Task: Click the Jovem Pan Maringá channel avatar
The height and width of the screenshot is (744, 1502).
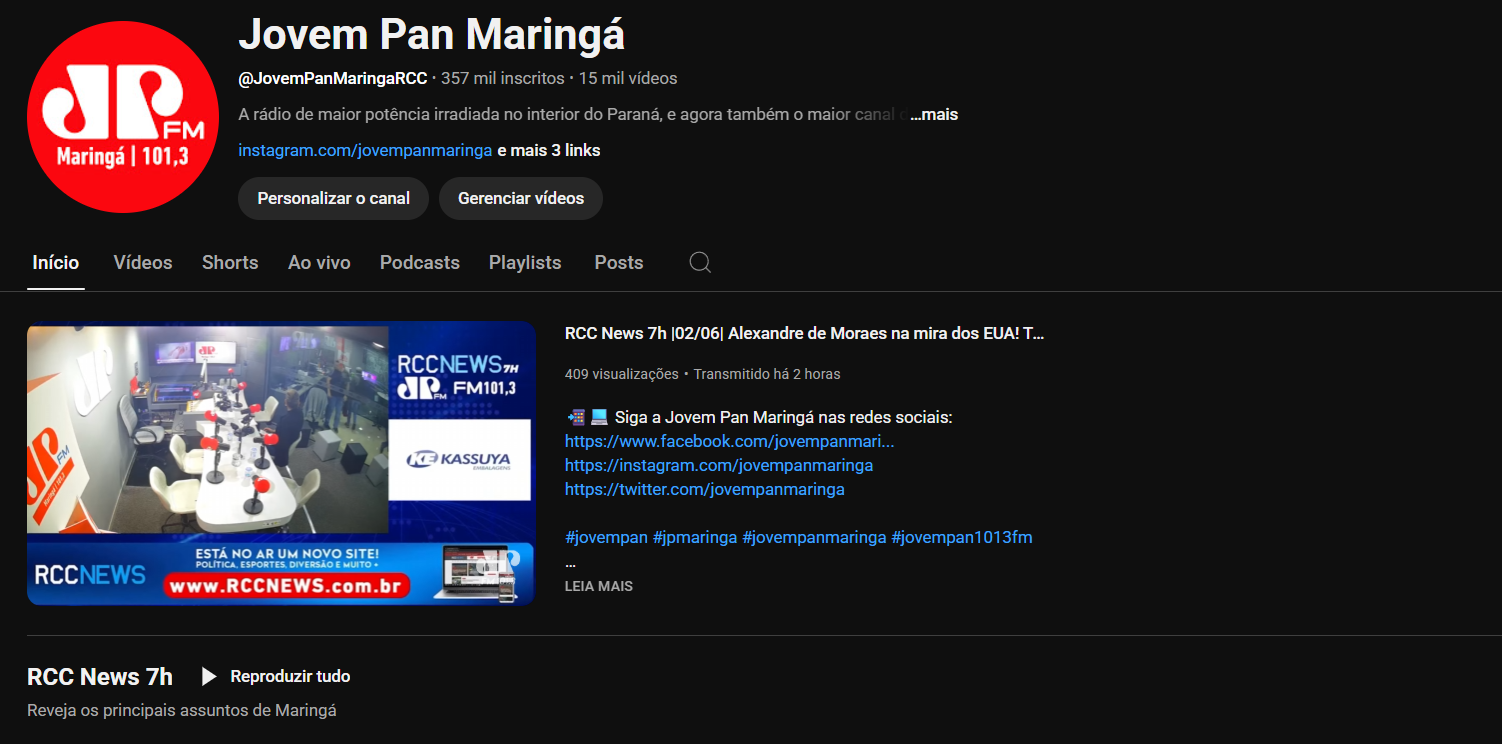Action: pyautogui.click(x=123, y=117)
